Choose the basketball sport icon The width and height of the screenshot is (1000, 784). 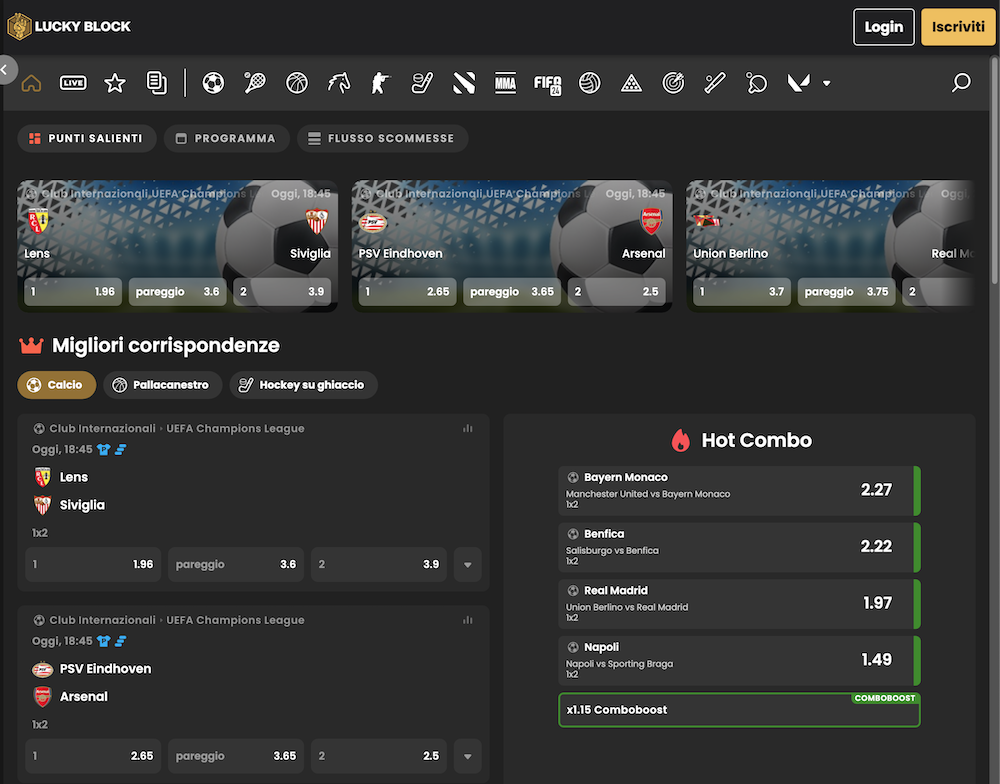[297, 83]
